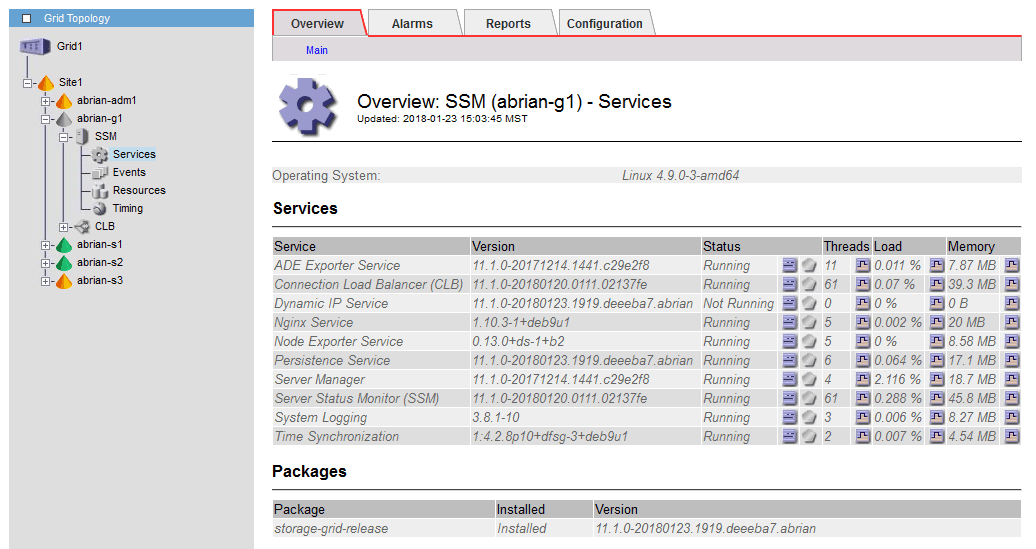Expand the abrian-adm1 node
This screenshot has height=549, width=1036.
tap(45, 101)
